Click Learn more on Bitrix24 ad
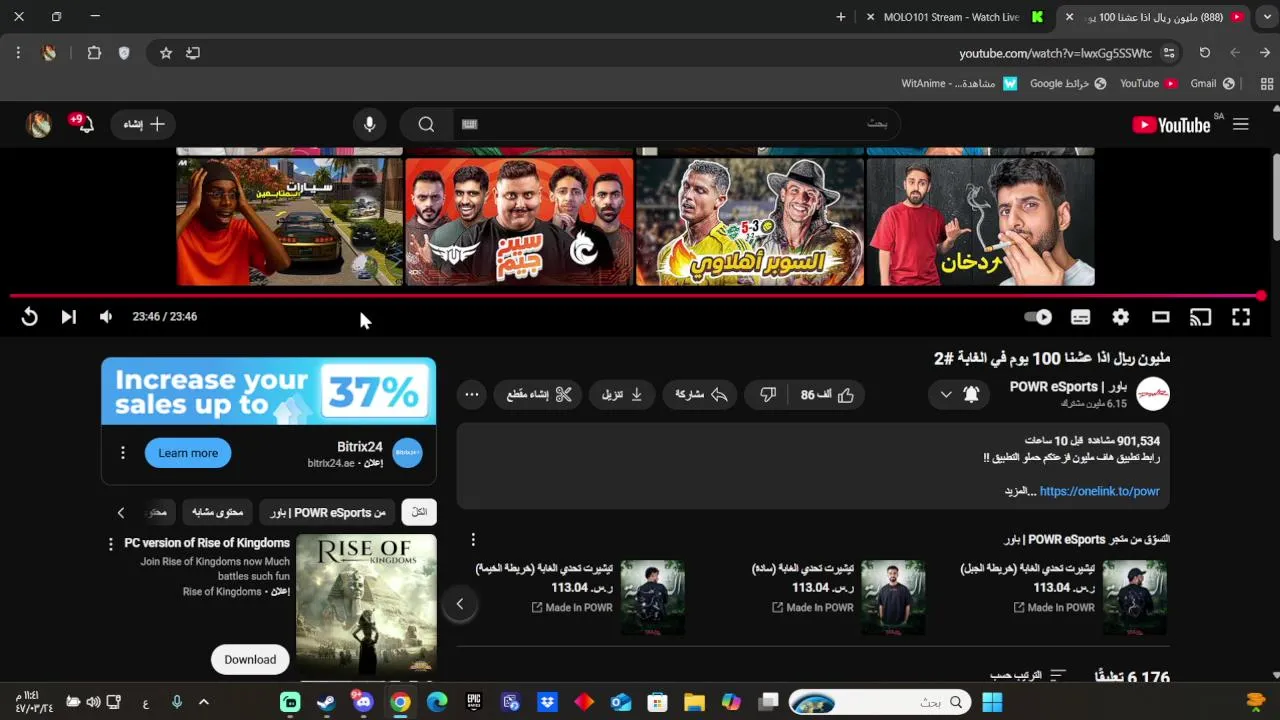1280x720 pixels. (188, 453)
